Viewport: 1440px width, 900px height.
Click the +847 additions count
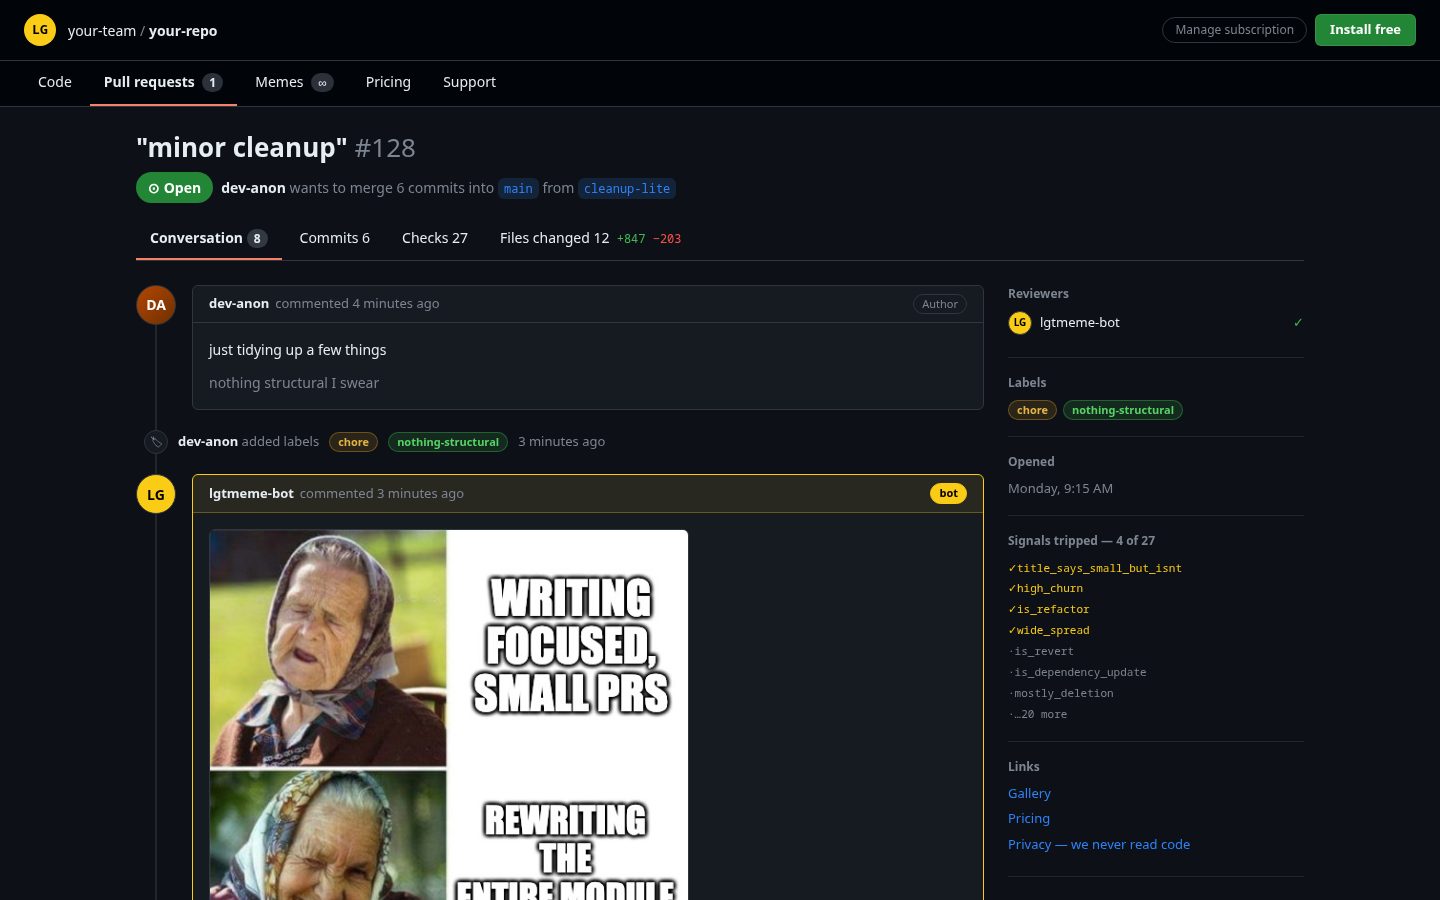[631, 239]
